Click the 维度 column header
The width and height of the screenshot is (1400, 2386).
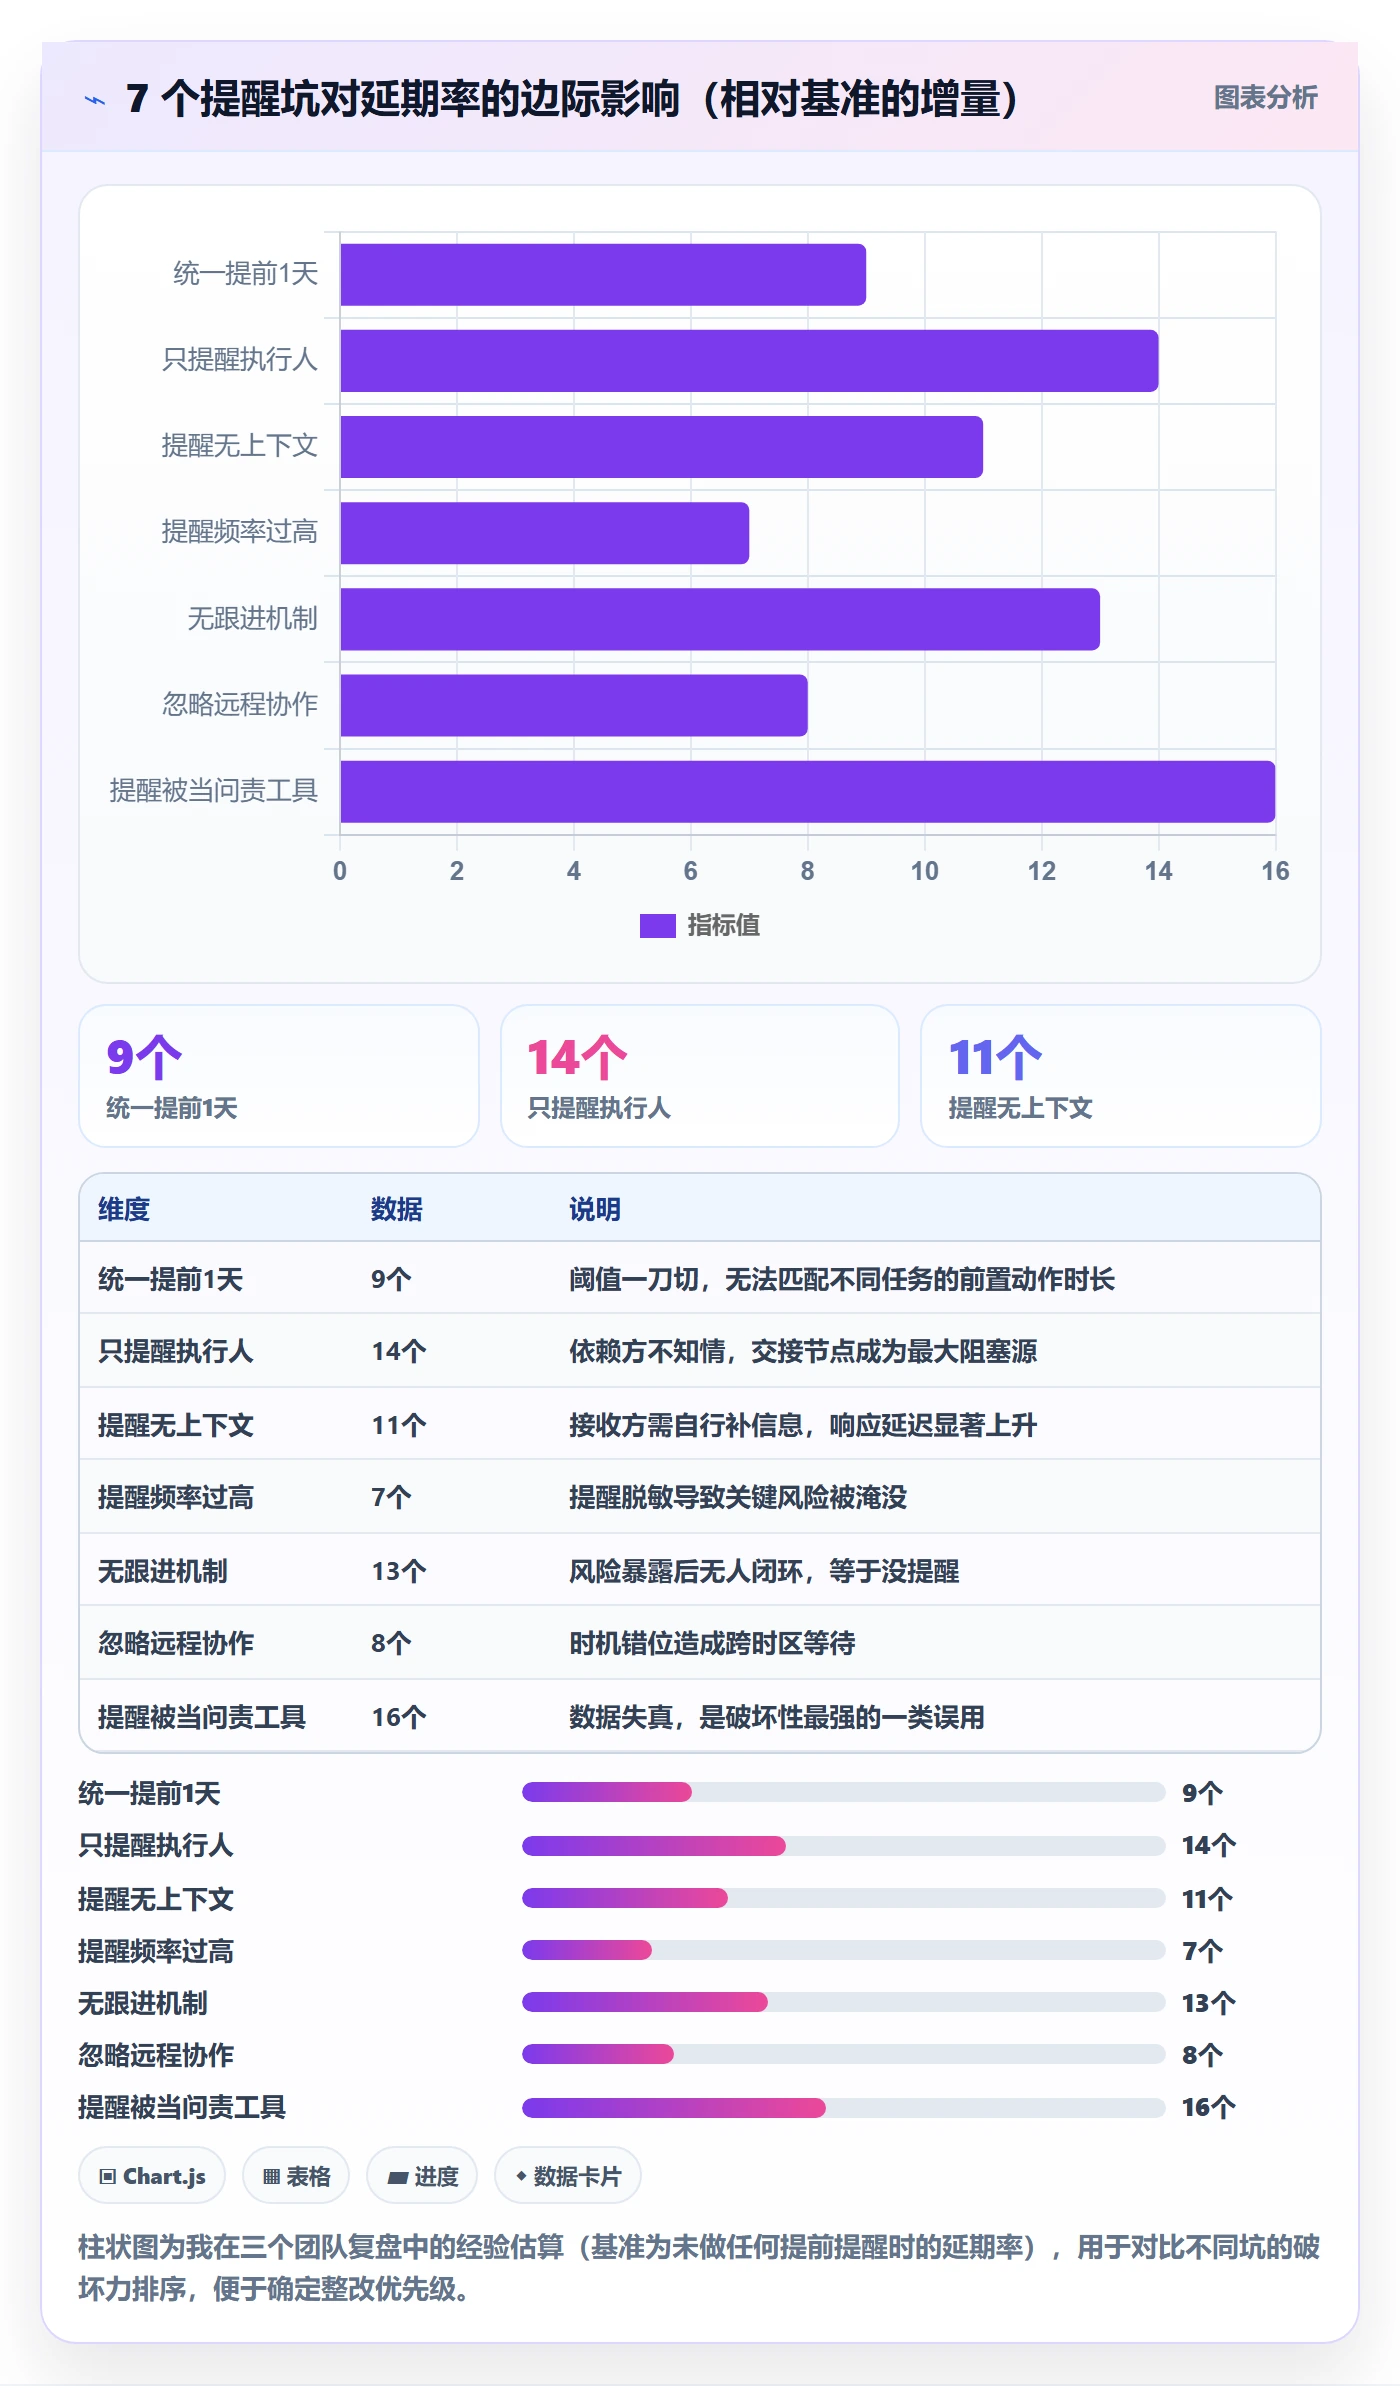coord(124,1209)
